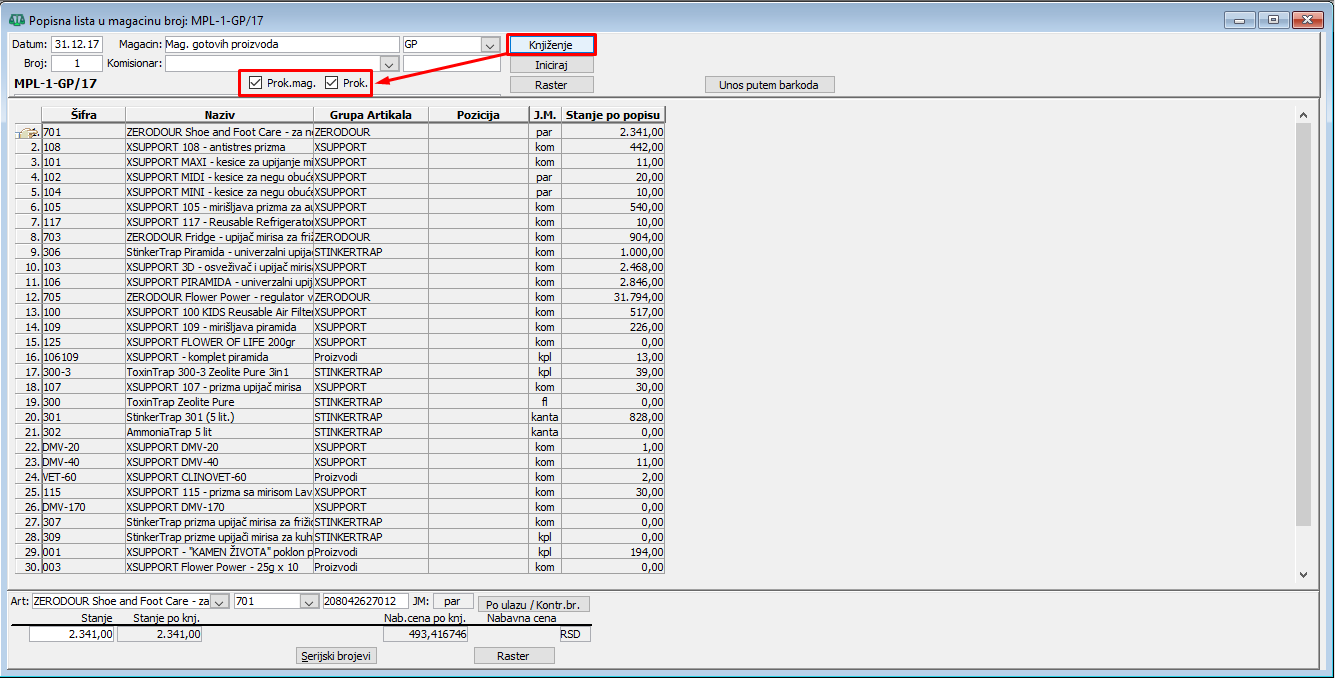
Task: Open the GP warehouse code dropdown
Action: point(490,45)
